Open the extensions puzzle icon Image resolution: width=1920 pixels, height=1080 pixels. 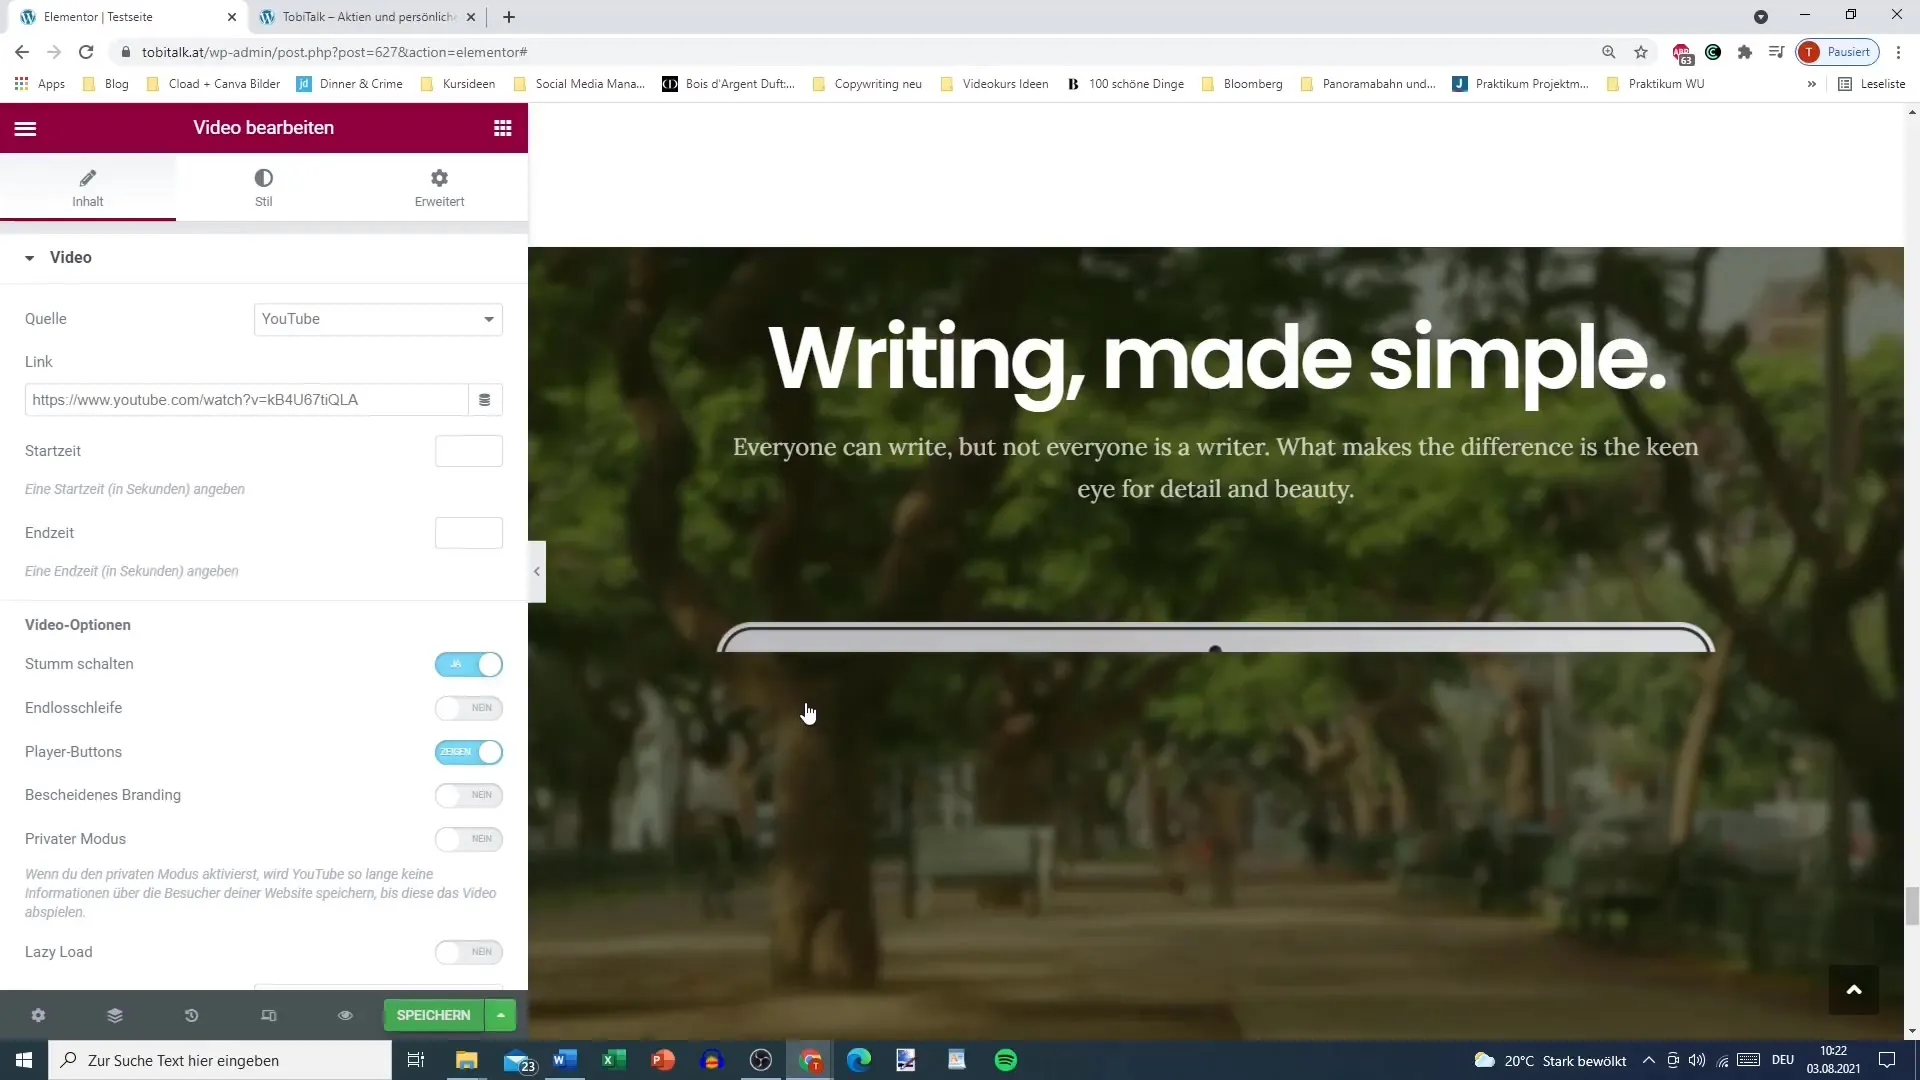tap(1745, 52)
